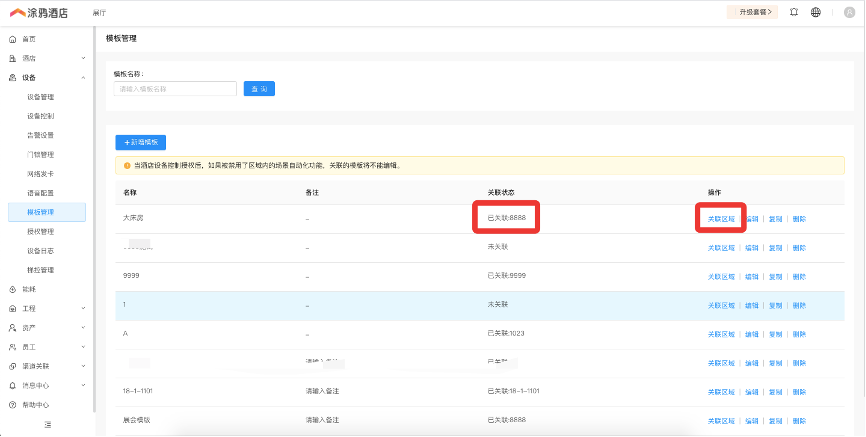The image size is (866, 437).
Task: Click 复制 link for 大床房 row
Action: (775, 219)
